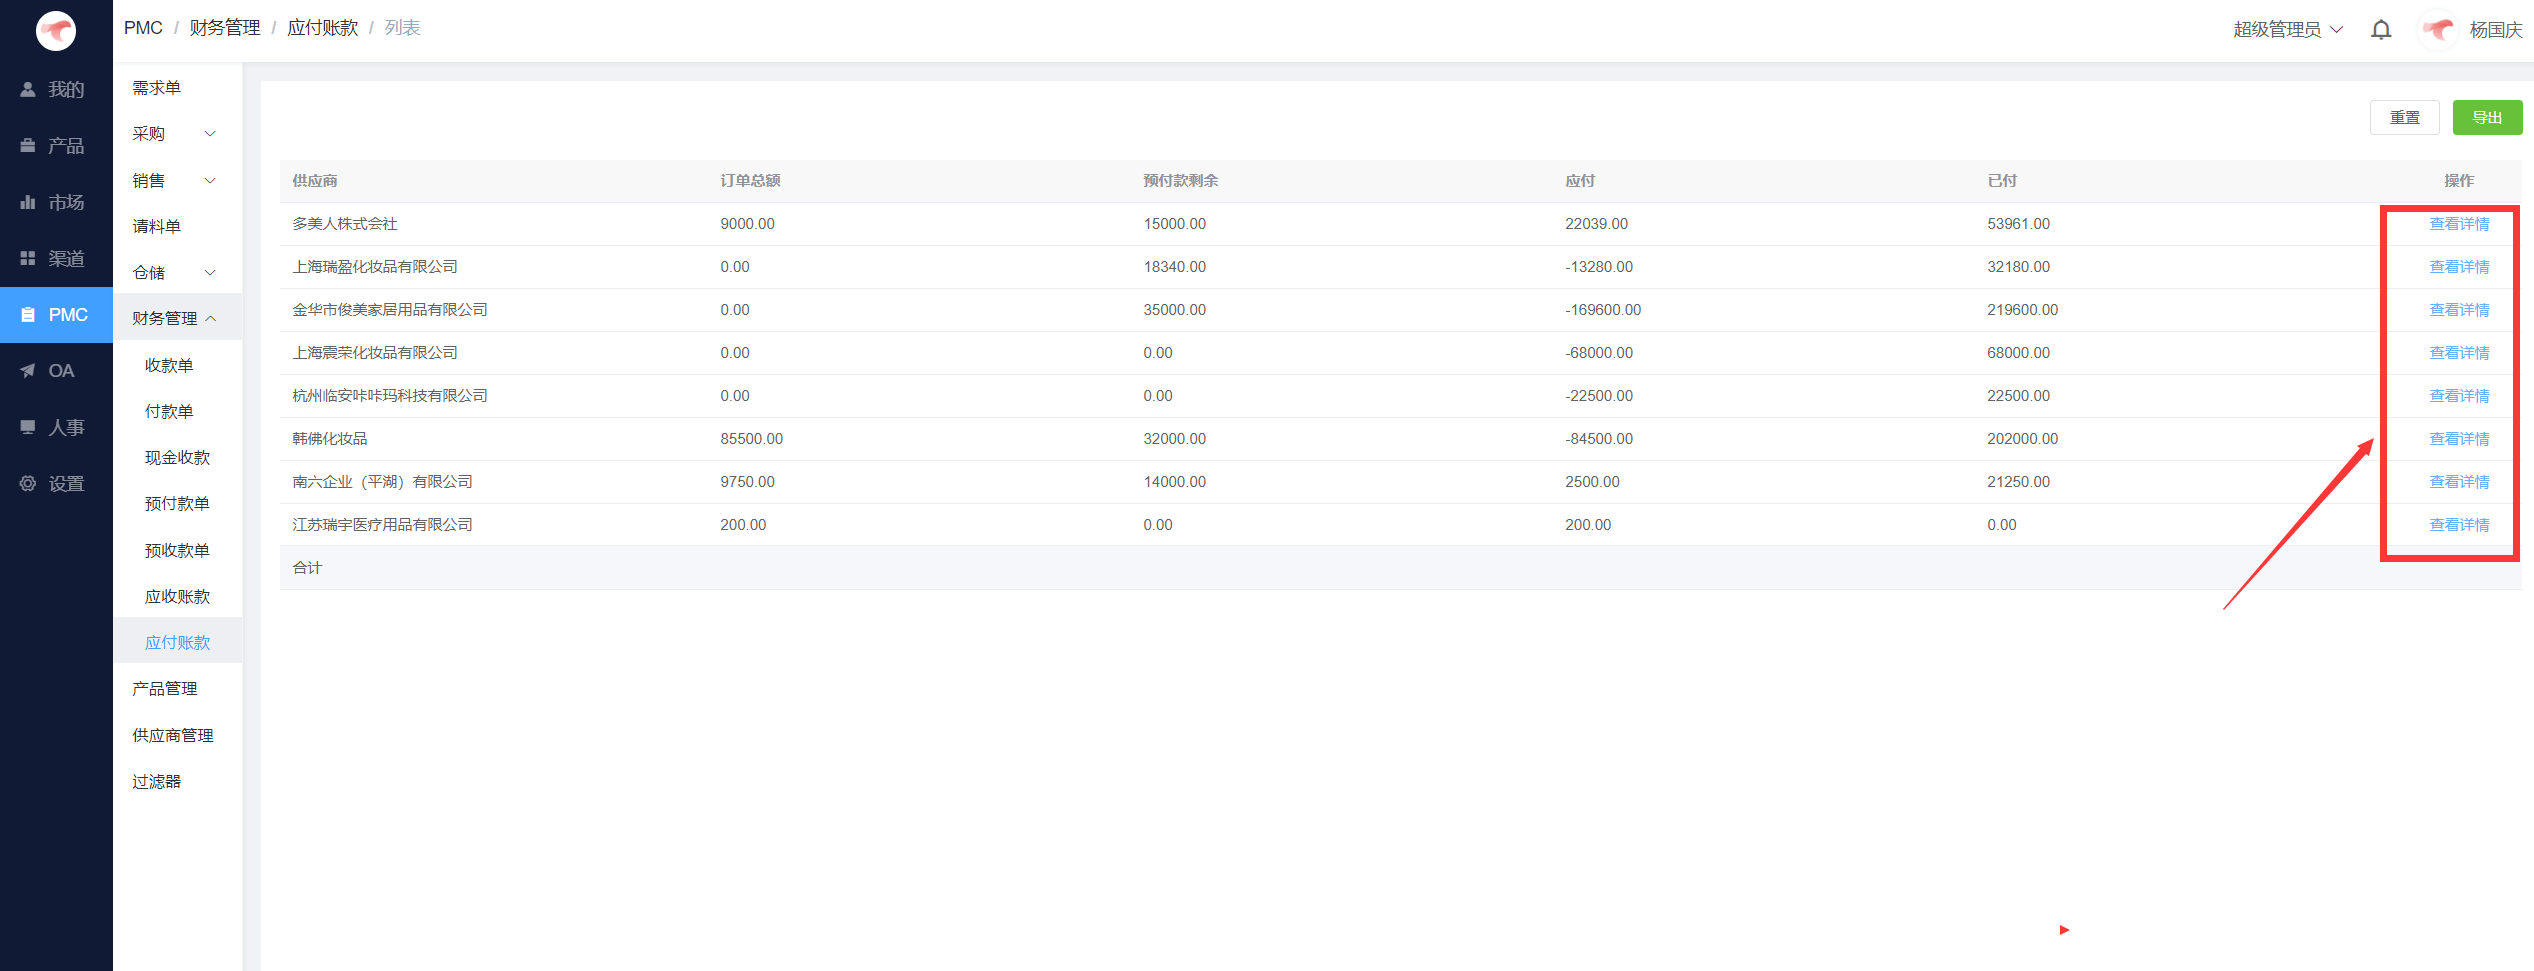Go to 预付款单 page
Viewport: 2534px width, 971px height.
[x=177, y=504]
